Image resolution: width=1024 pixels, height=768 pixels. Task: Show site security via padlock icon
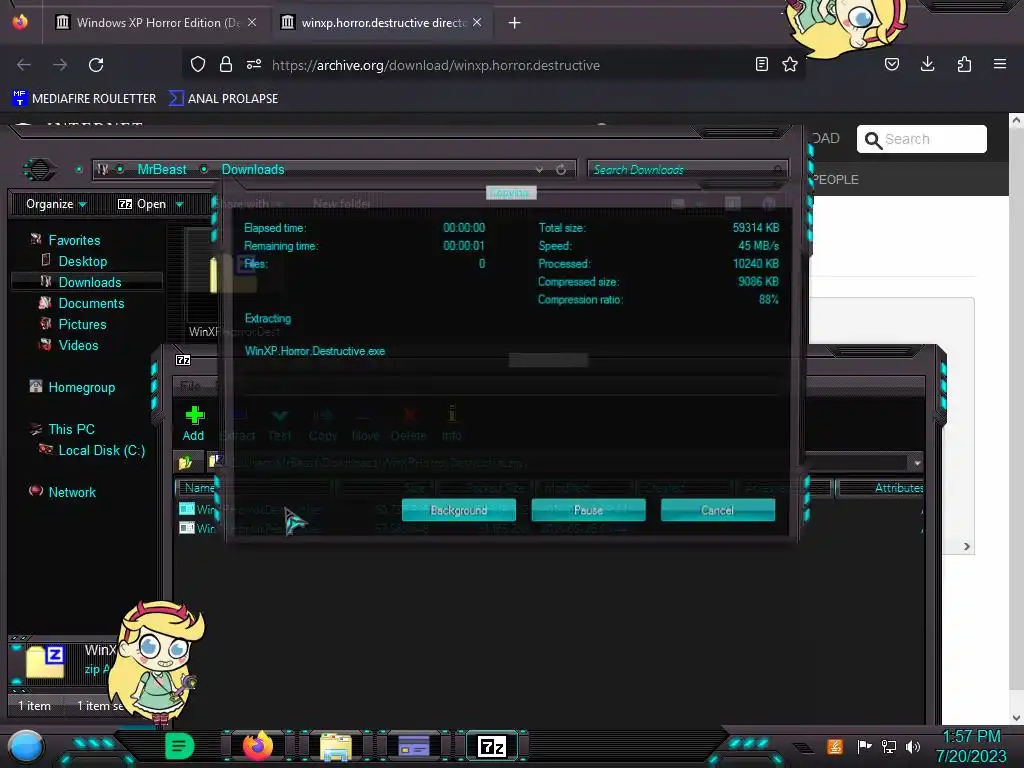point(226,64)
